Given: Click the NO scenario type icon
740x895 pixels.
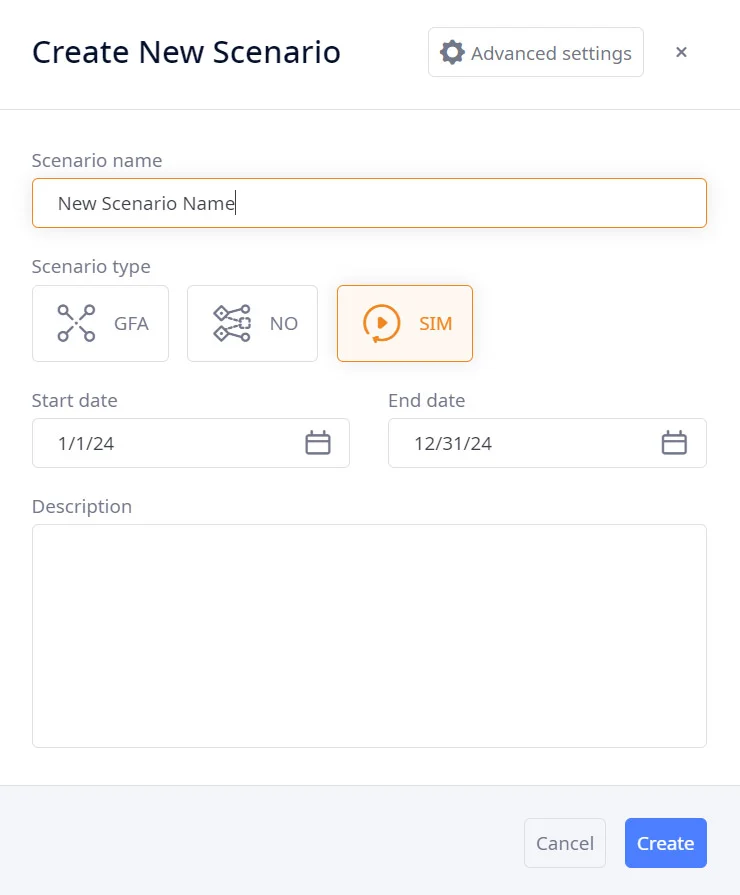Looking at the screenshot, I should pos(232,323).
